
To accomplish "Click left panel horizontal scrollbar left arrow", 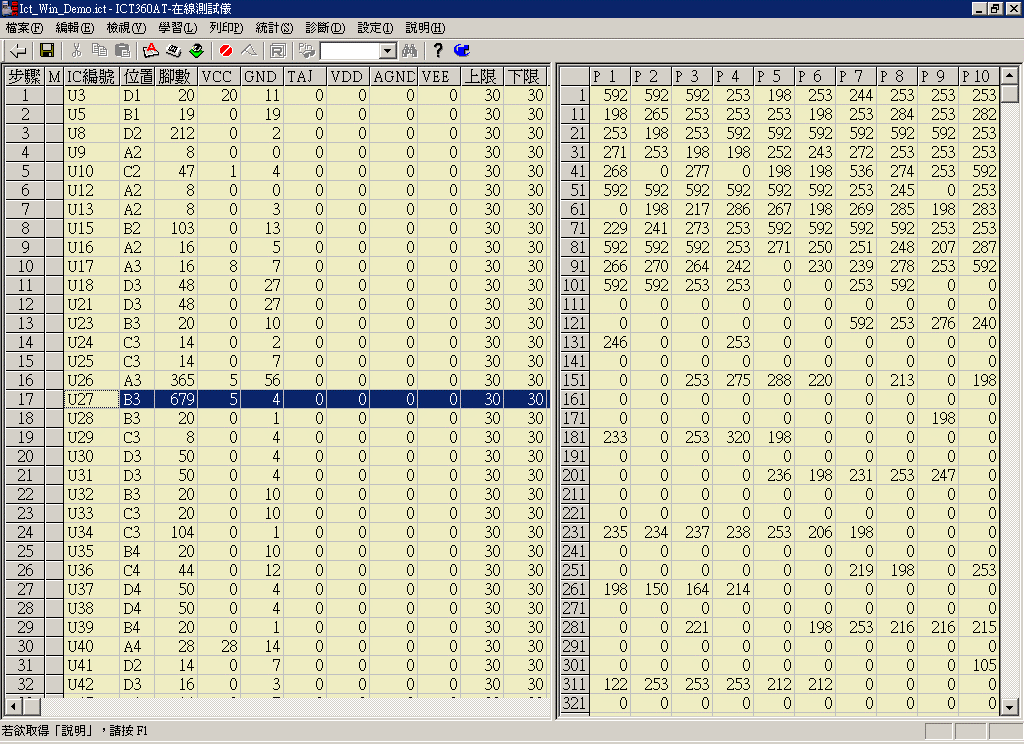I will [x=11, y=707].
